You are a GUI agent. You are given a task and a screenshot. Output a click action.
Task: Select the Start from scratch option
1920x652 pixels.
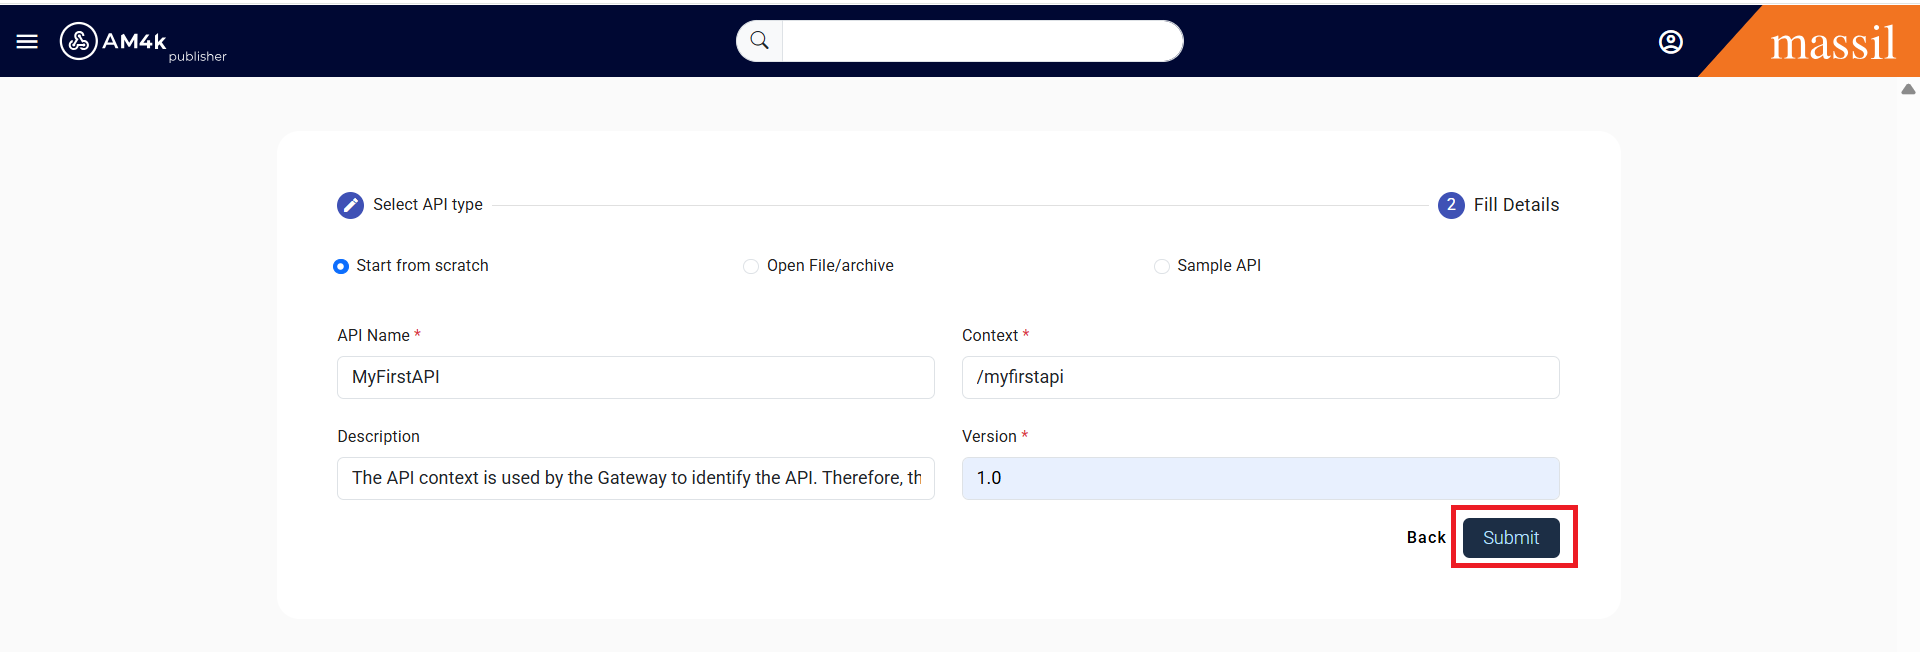click(x=341, y=266)
